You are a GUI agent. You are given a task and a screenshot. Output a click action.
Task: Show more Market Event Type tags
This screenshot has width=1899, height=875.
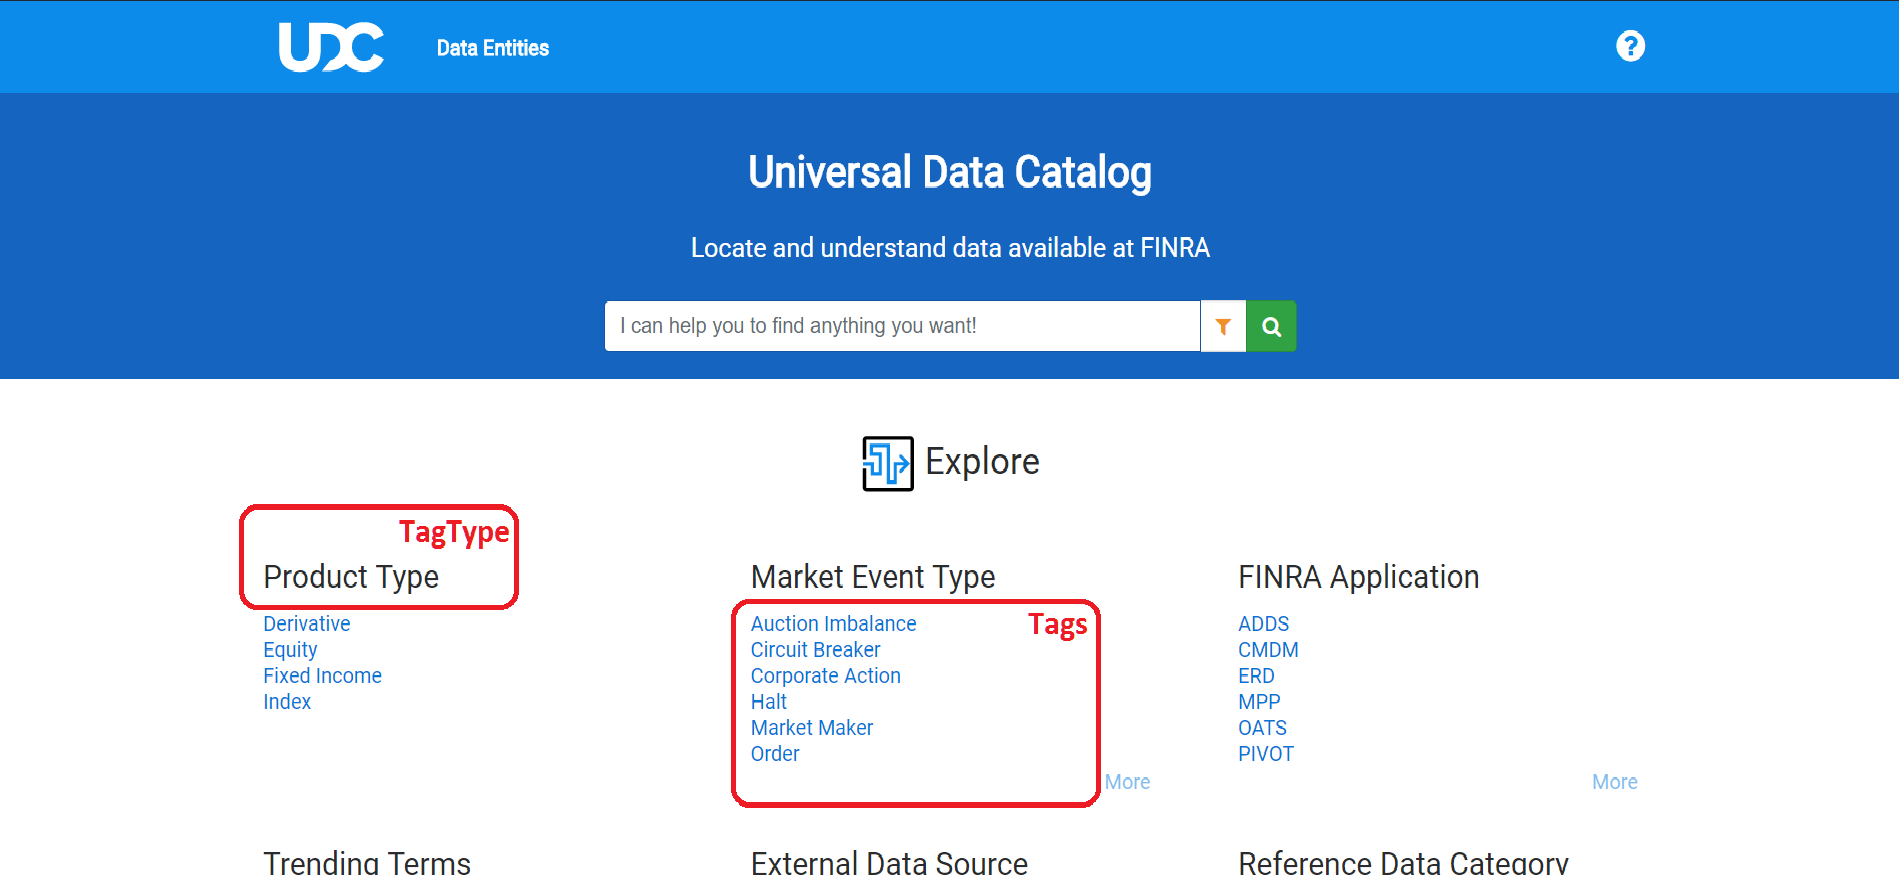tap(1127, 782)
